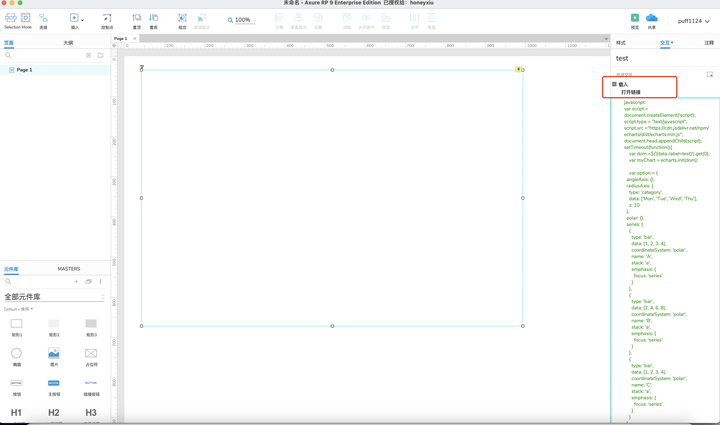Switch to the Pages (页面) tab
The height and width of the screenshot is (425, 720).
9,43
